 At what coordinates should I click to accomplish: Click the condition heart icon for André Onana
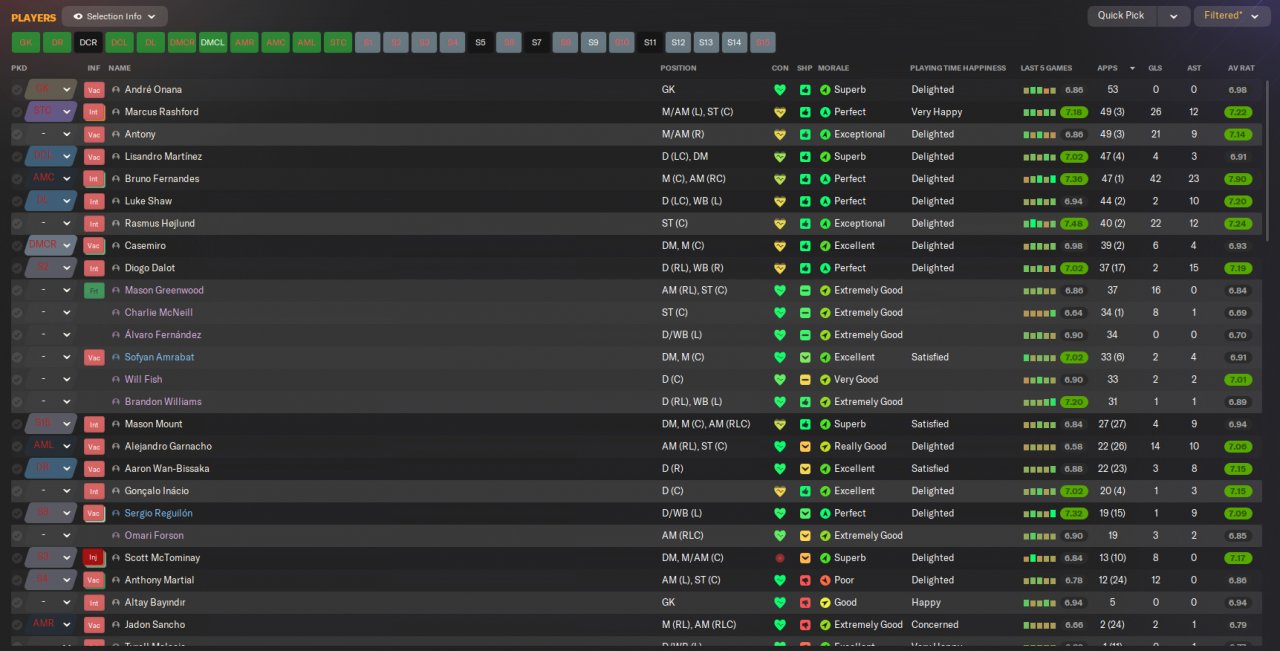click(780, 90)
